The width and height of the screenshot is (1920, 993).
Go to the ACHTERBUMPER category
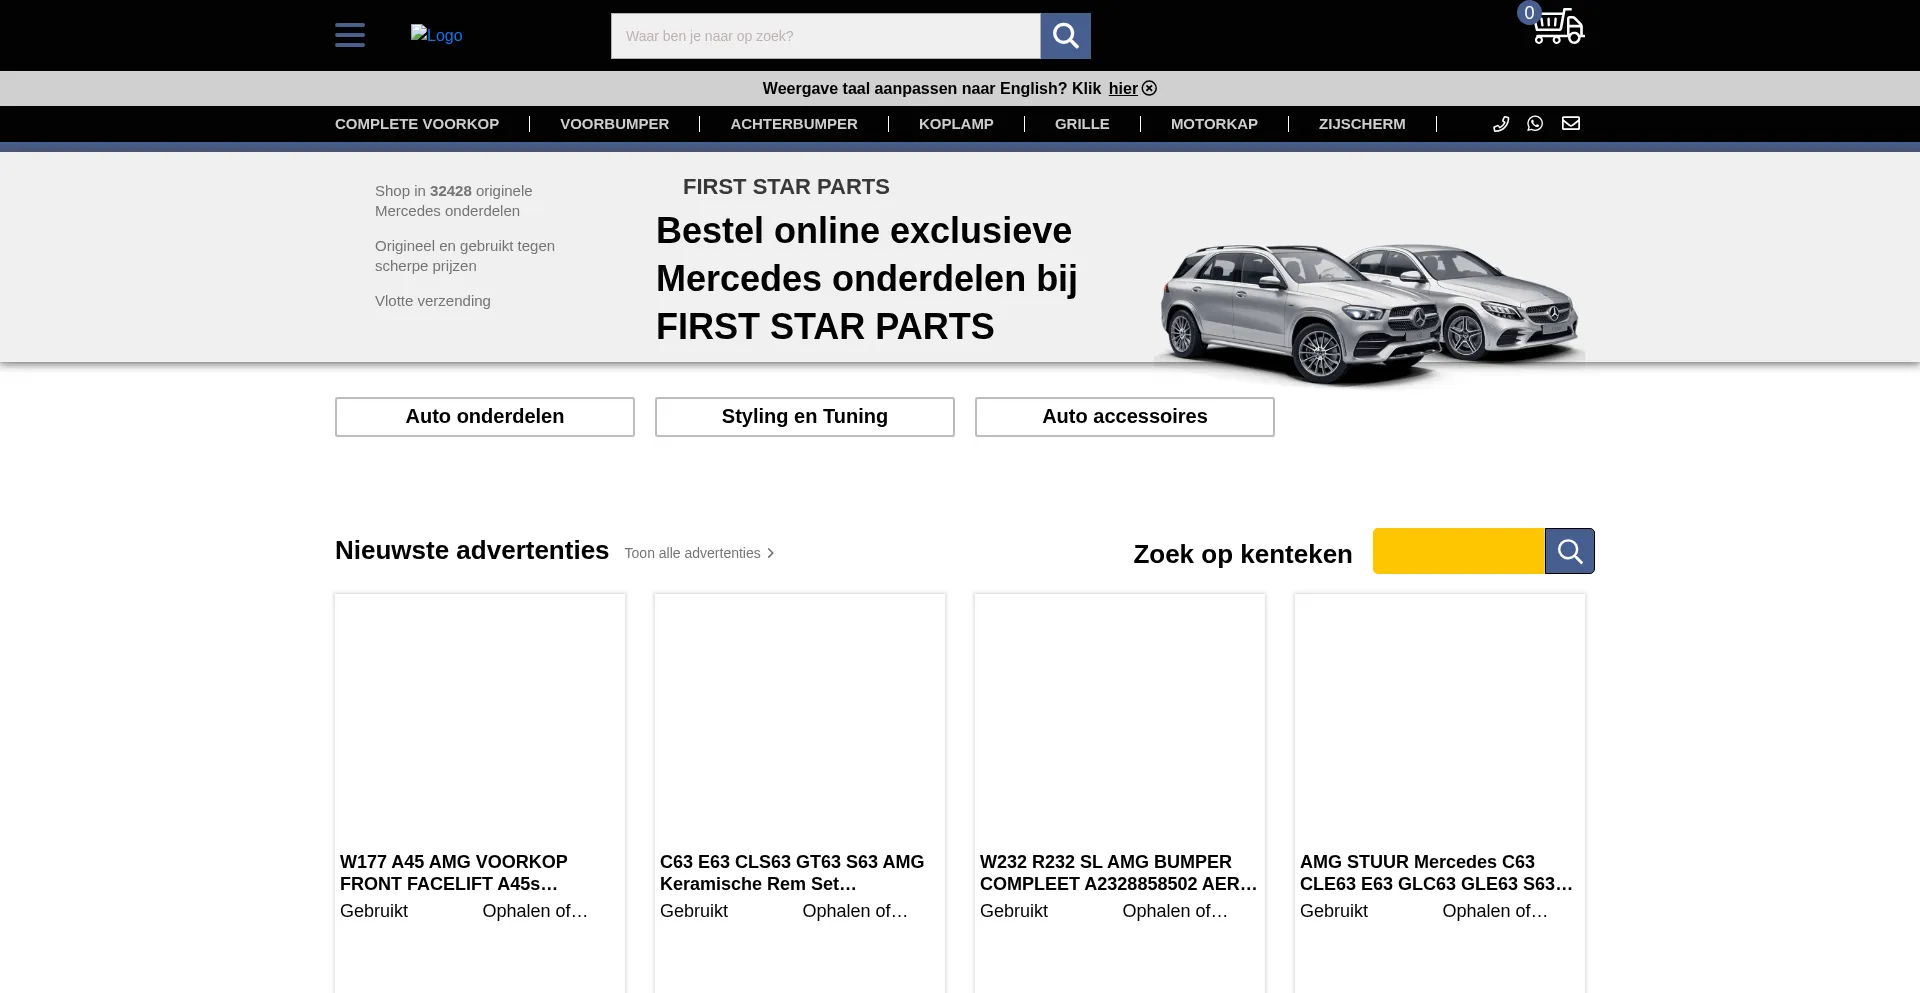click(794, 124)
